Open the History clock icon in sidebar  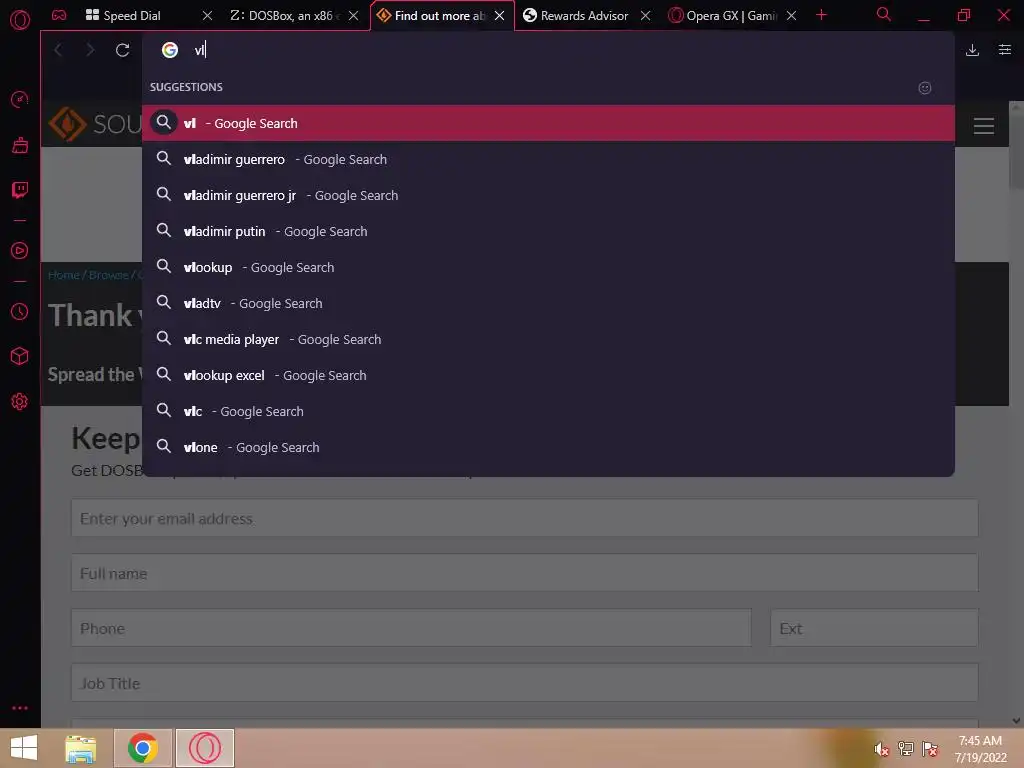click(x=20, y=312)
